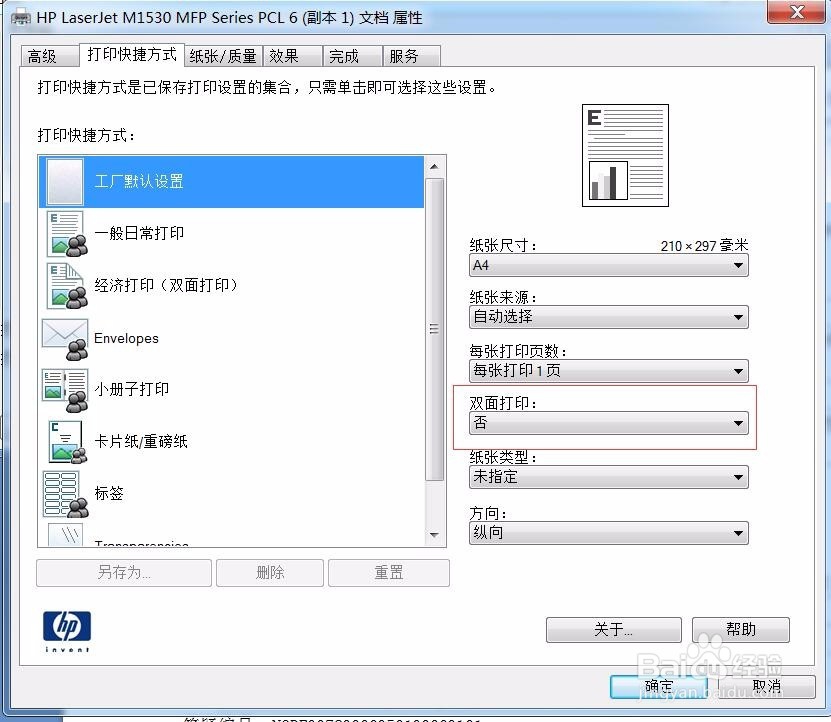Click the 重置 button
Screen dimensions: 831x722
[x=388, y=573]
